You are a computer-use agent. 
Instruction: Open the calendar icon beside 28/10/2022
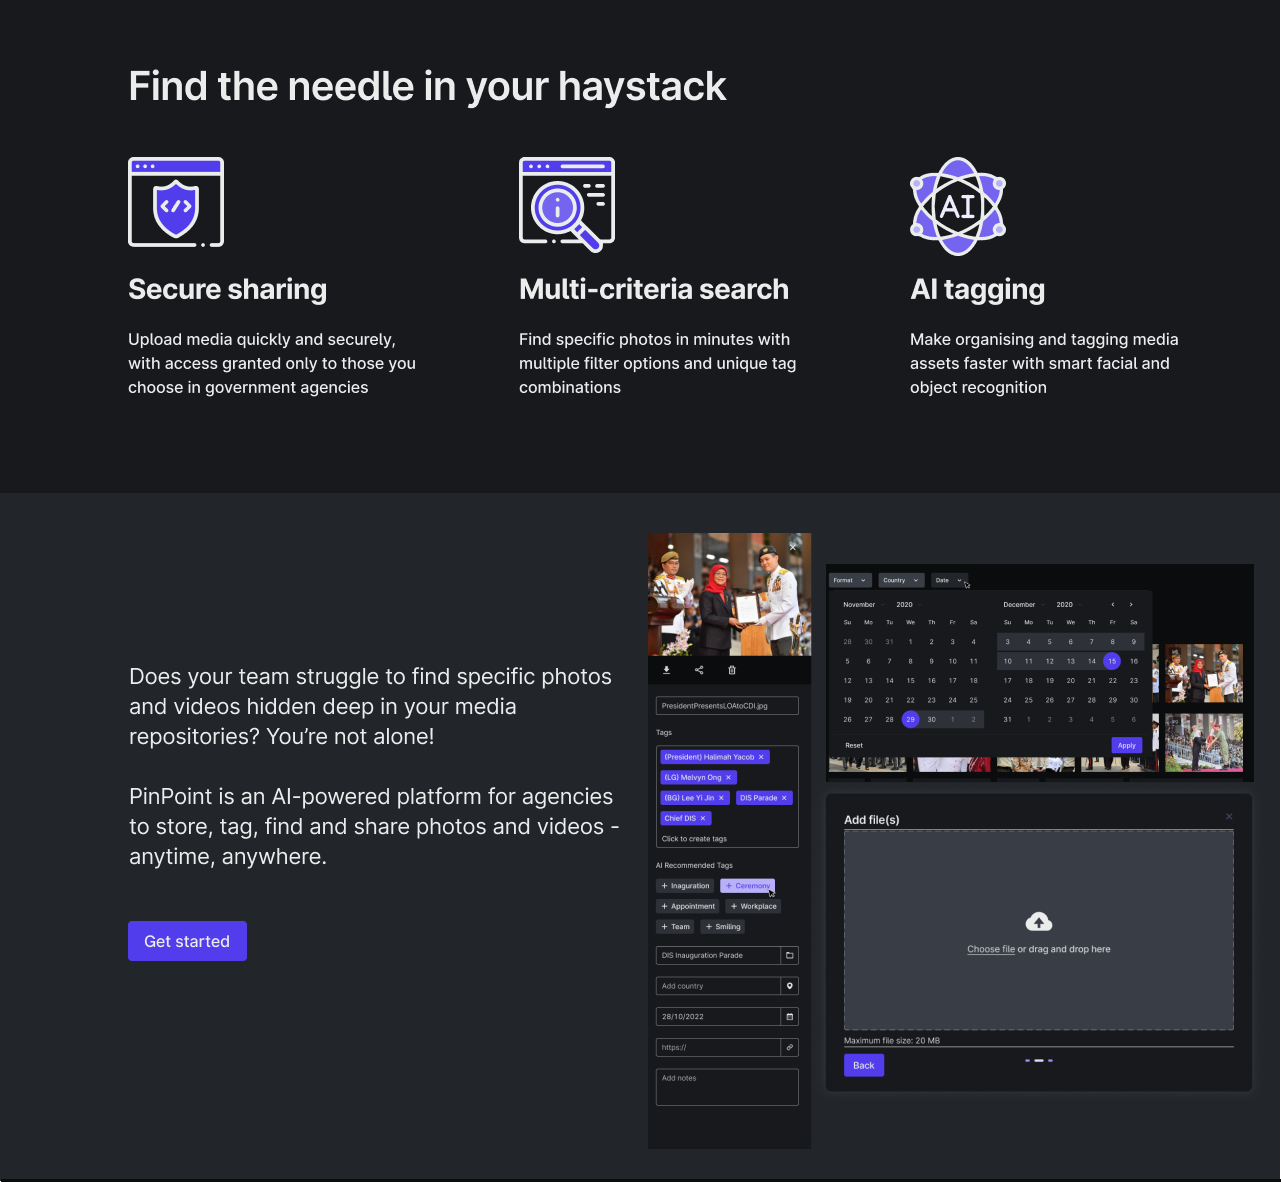[790, 1017]
